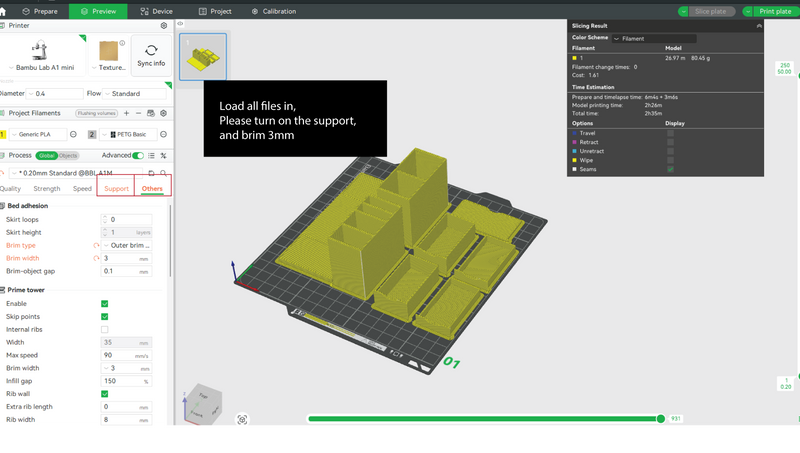
Task: Open AMS filament sync icon in Project Filaments
Action: (151, 113)
